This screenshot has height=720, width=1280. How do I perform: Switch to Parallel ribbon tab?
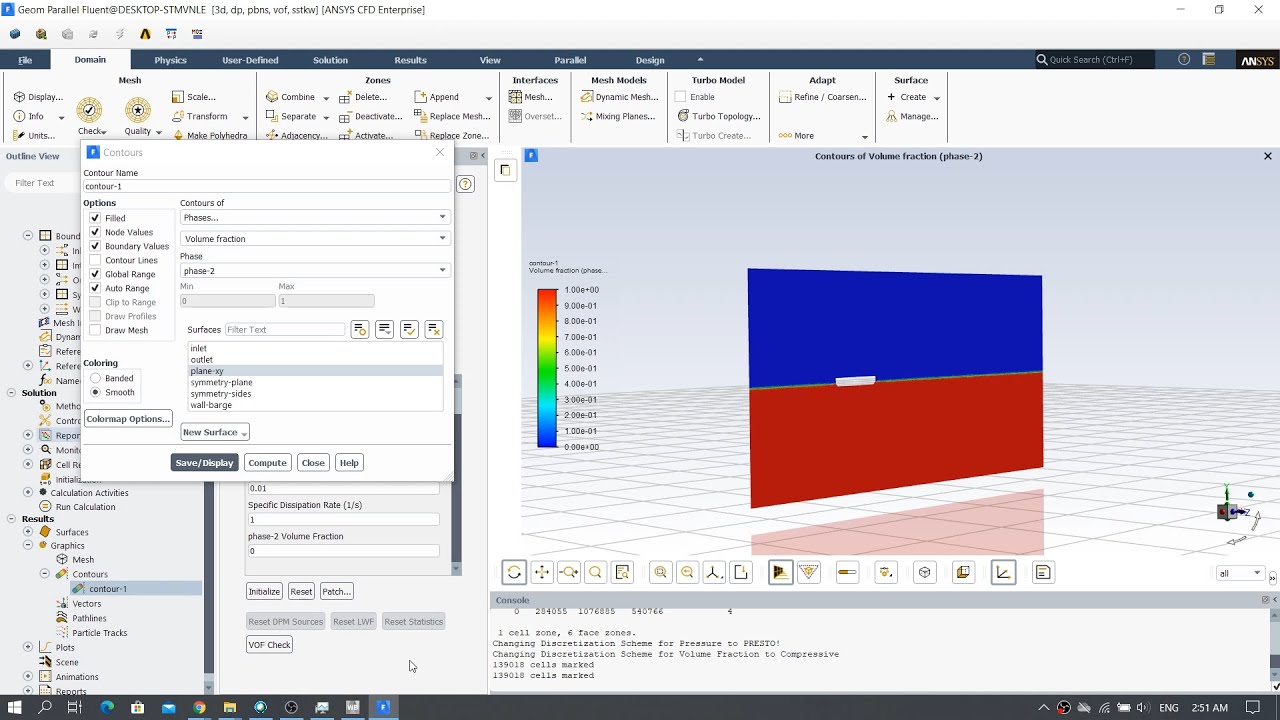(x=570, y=60)
